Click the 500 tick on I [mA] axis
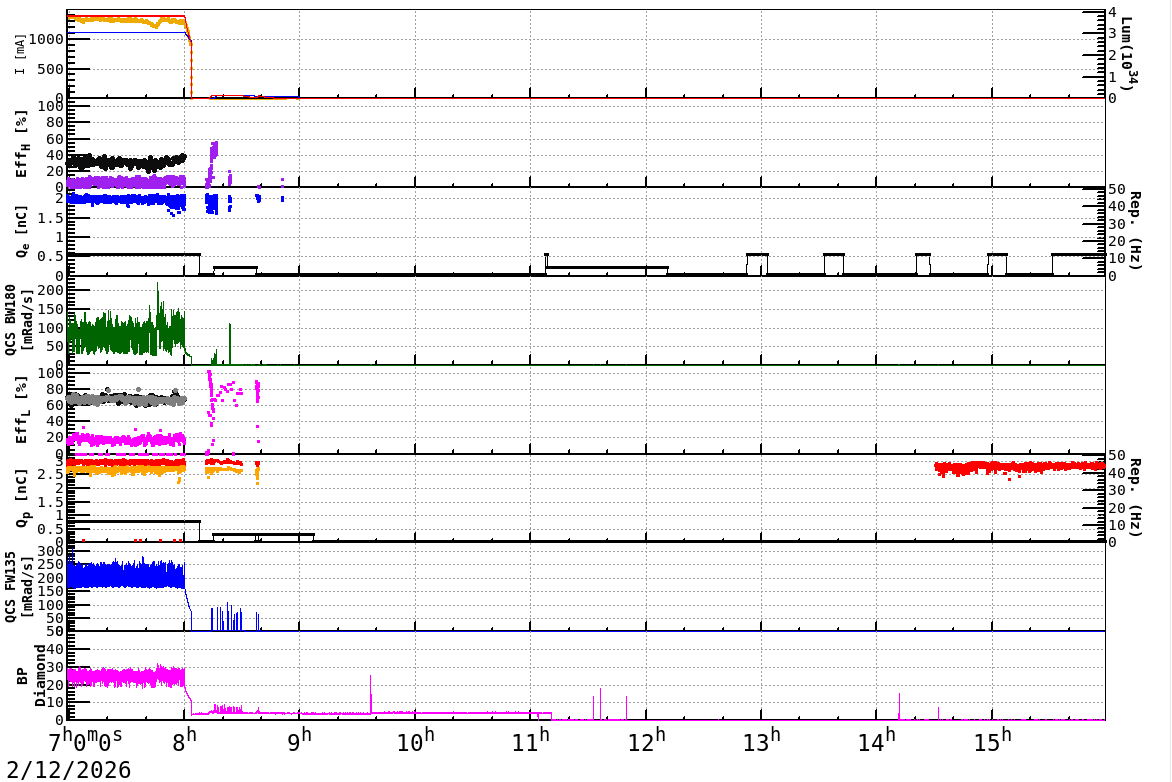The image size is (1172, 782). pos(50,69)
